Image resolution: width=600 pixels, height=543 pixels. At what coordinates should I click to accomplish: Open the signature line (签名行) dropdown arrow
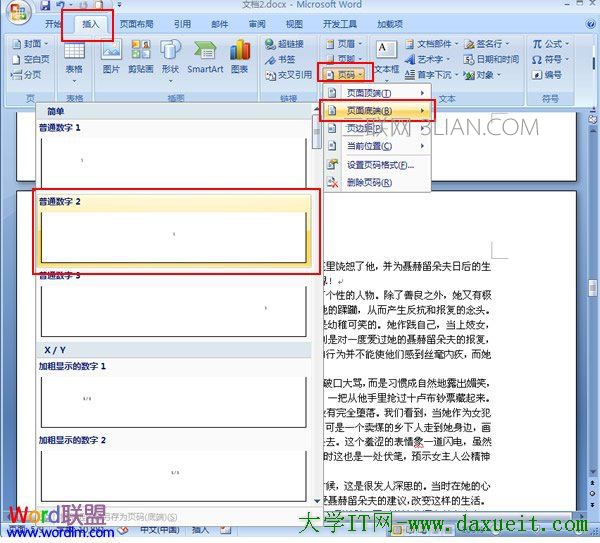(x=507, y=44)
